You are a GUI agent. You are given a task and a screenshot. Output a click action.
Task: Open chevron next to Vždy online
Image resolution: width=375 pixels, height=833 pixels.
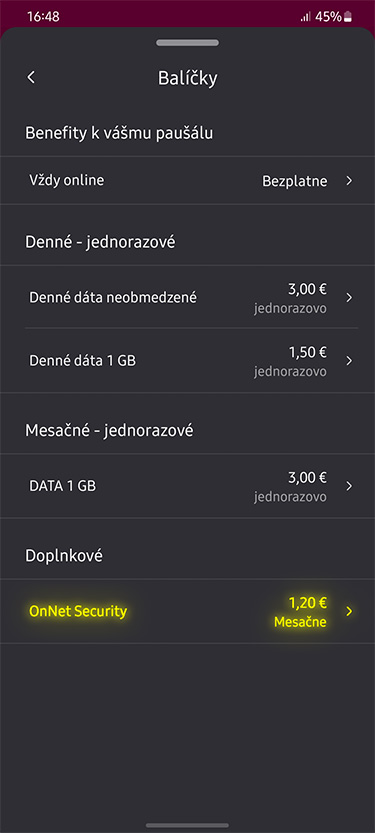(x=349, y=181)
